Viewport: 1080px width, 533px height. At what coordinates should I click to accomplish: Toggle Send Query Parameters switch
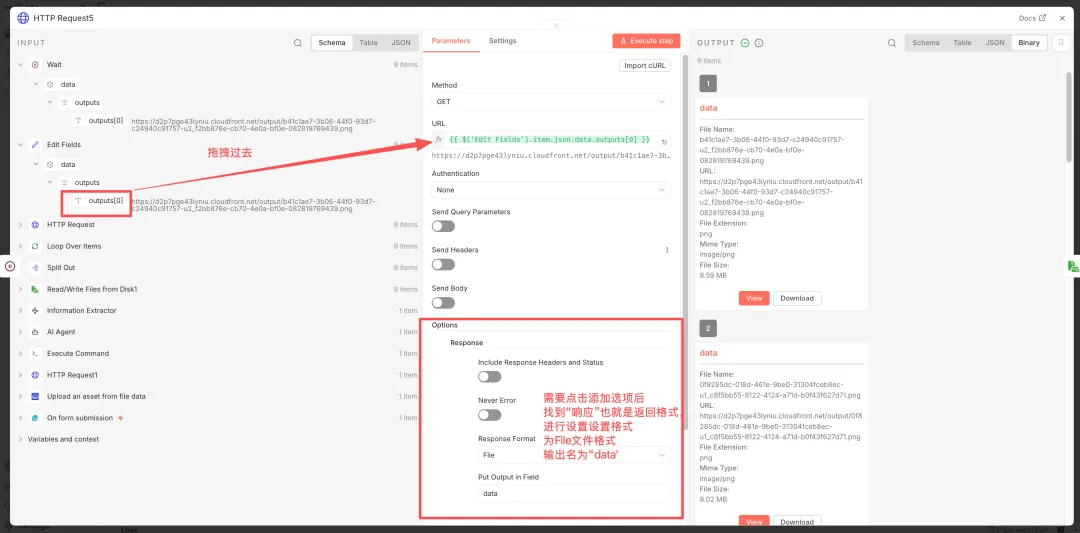point(443,226)
